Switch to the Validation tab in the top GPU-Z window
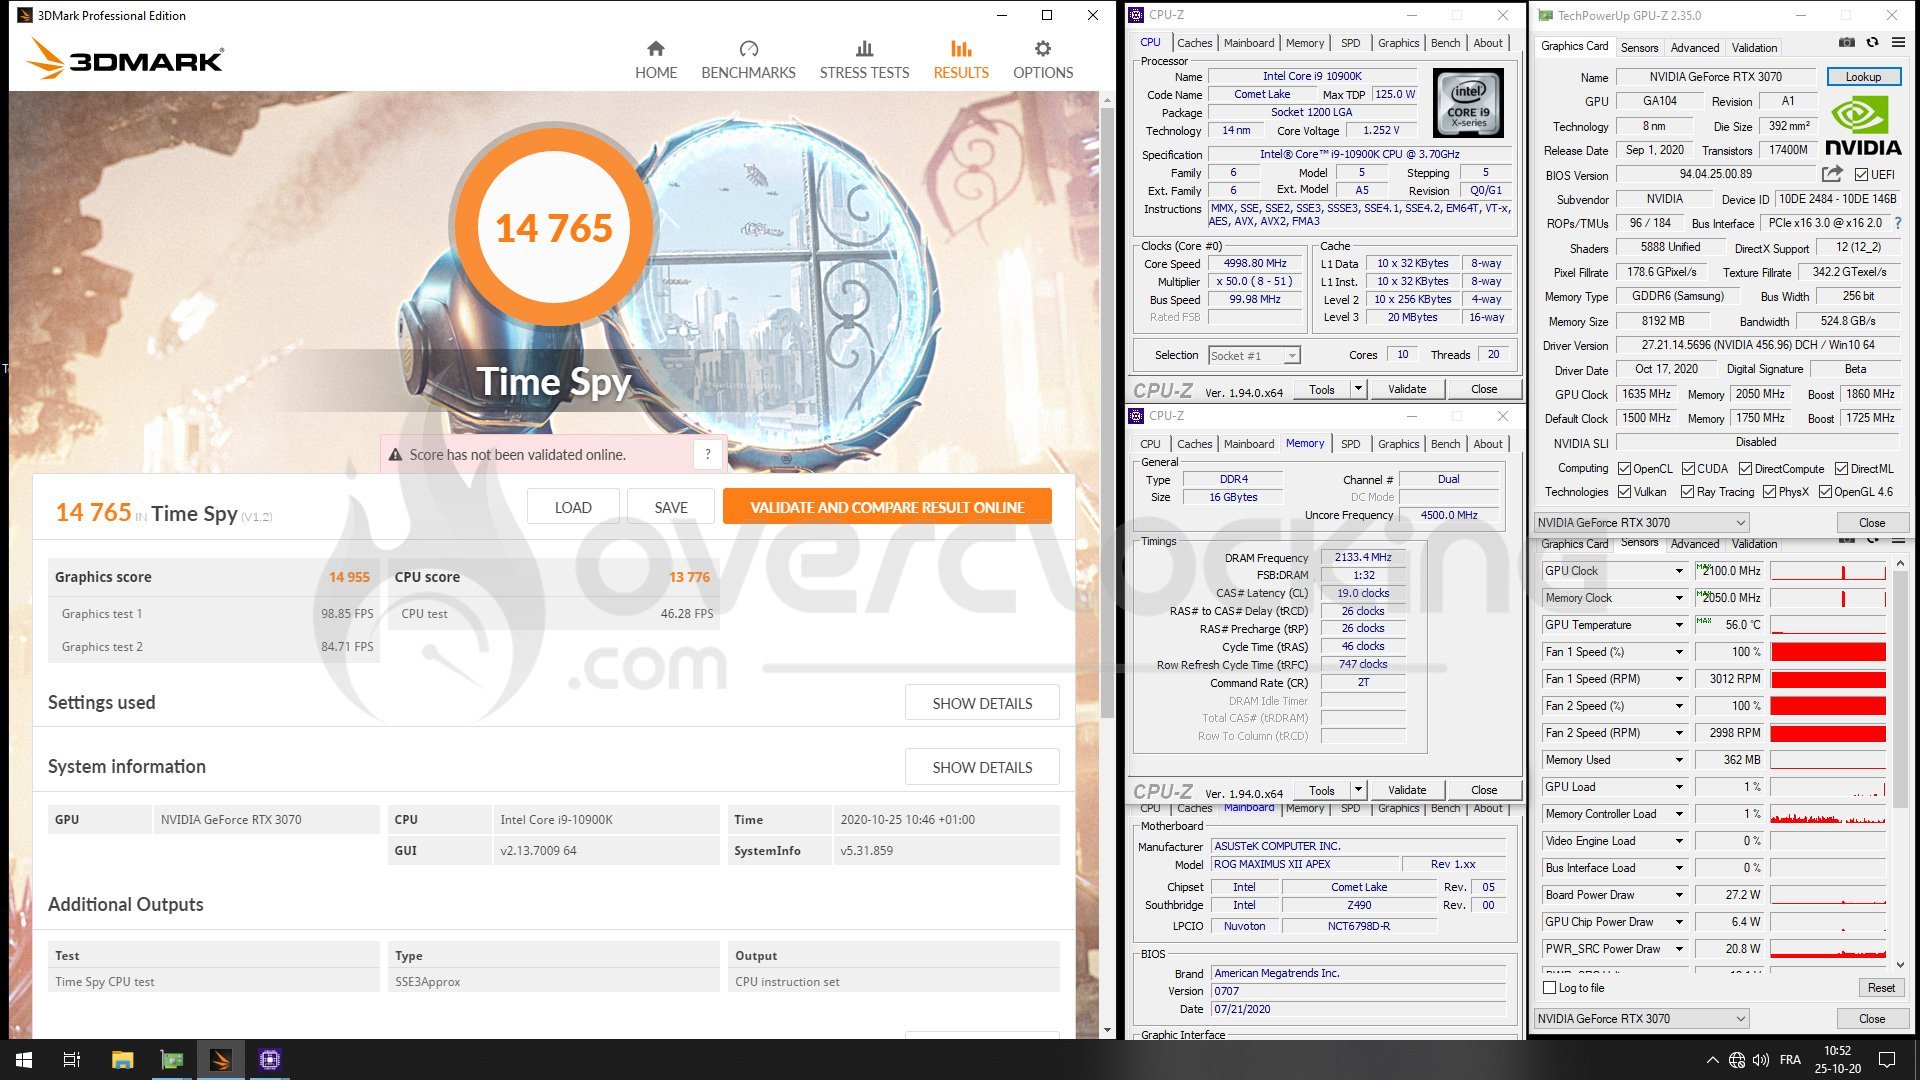 coord(1754,48)
